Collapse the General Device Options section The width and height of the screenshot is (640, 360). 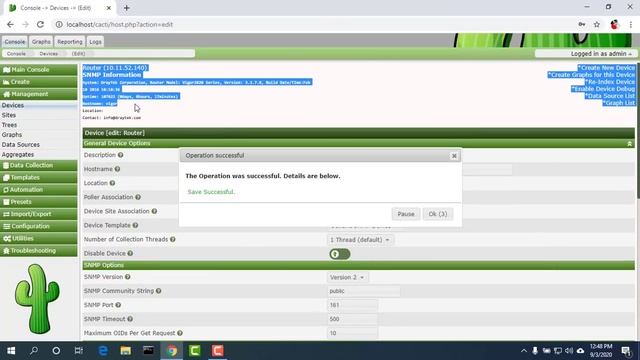coord(629,144)
